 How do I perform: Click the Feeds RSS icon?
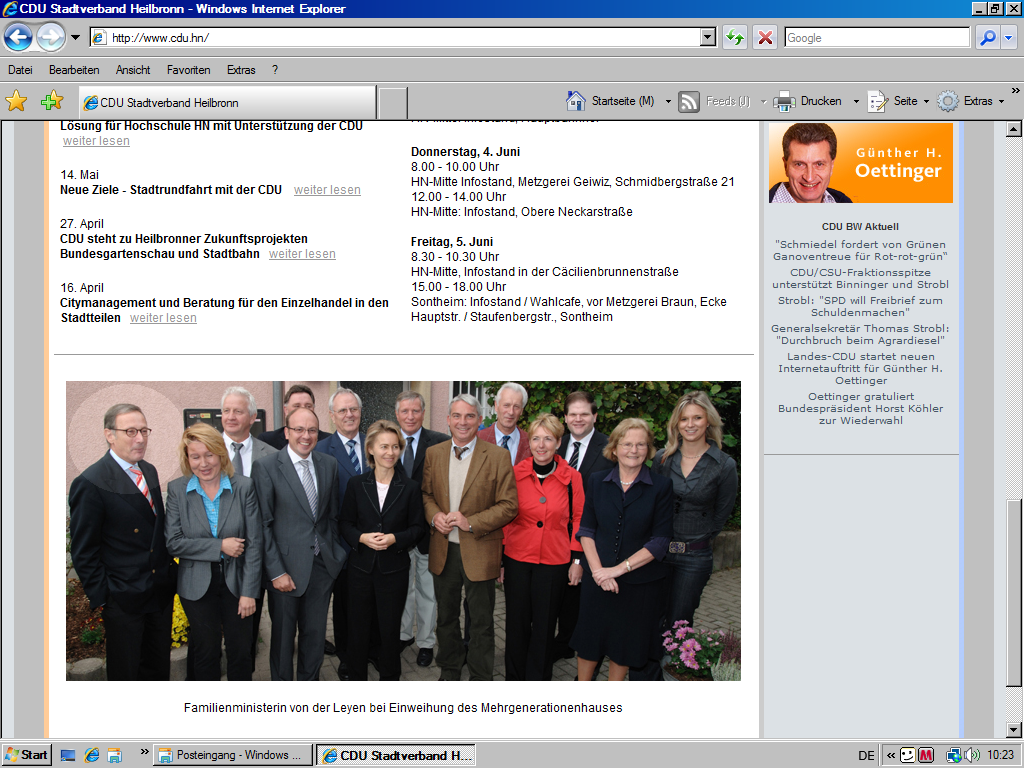(x=688, y=101)
